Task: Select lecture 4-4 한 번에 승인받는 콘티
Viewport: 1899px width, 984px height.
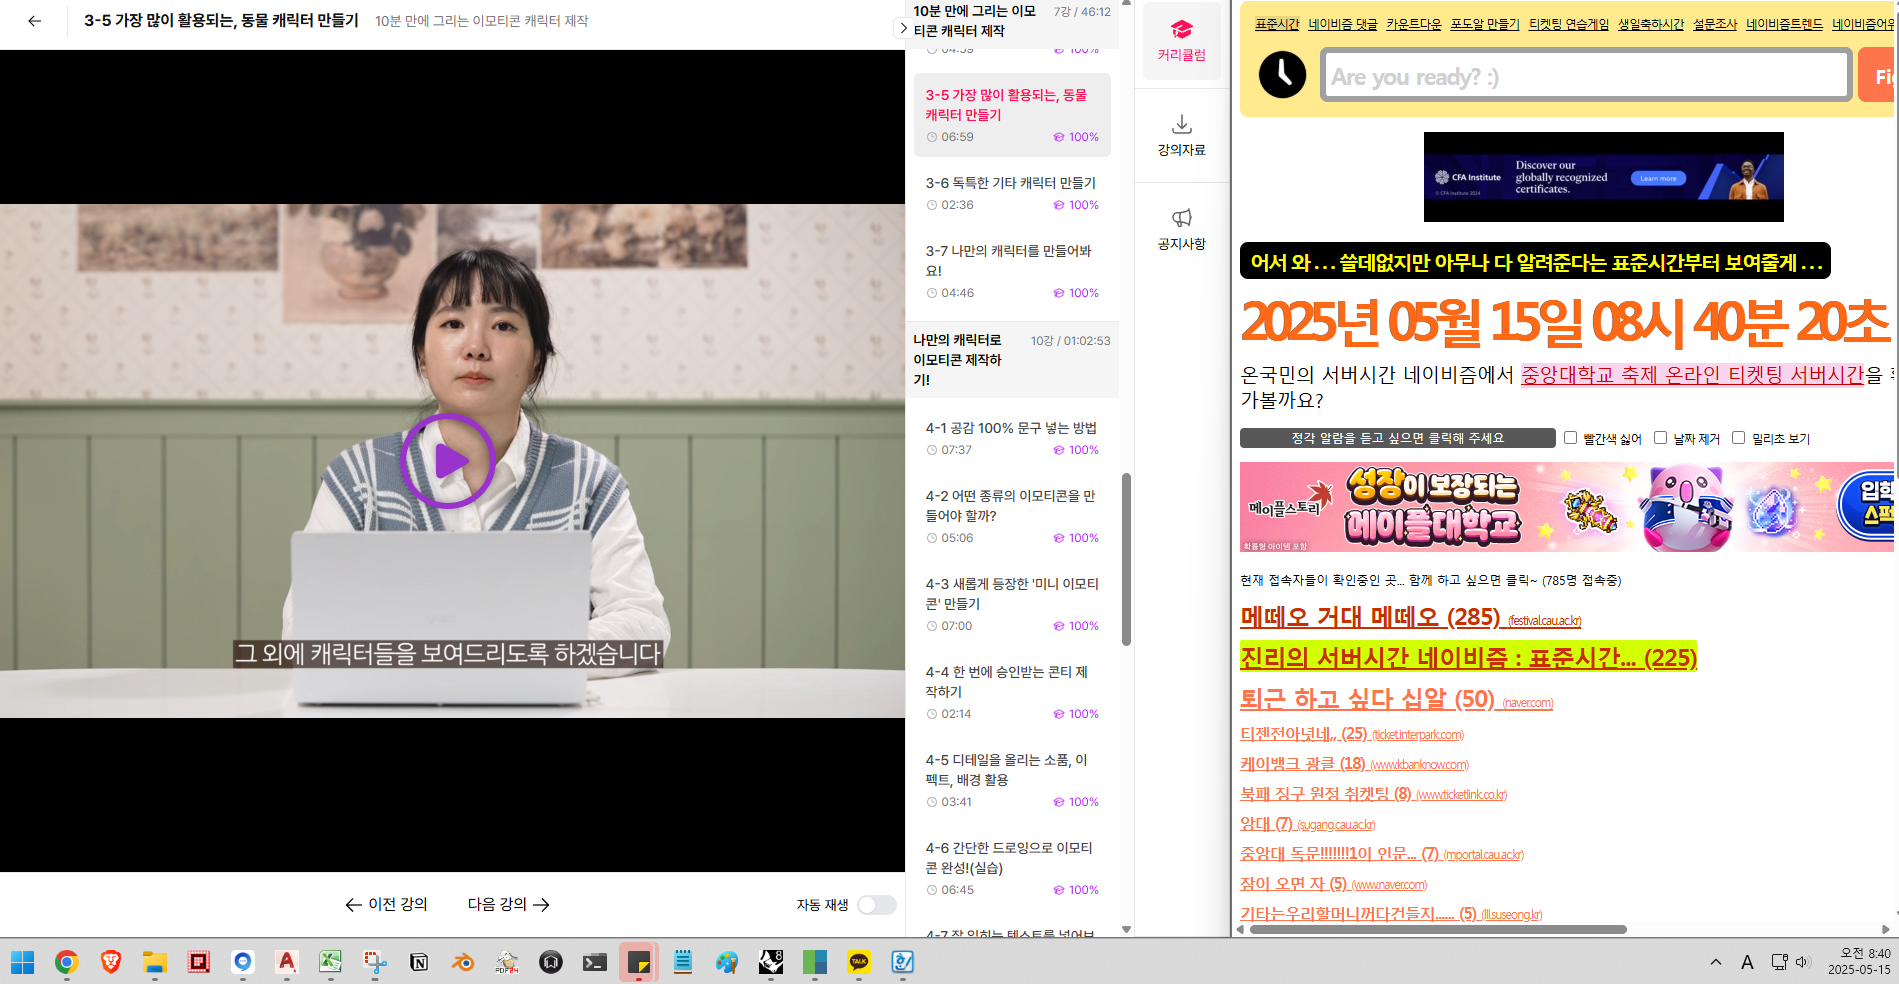Action: tap(1012, 692)
